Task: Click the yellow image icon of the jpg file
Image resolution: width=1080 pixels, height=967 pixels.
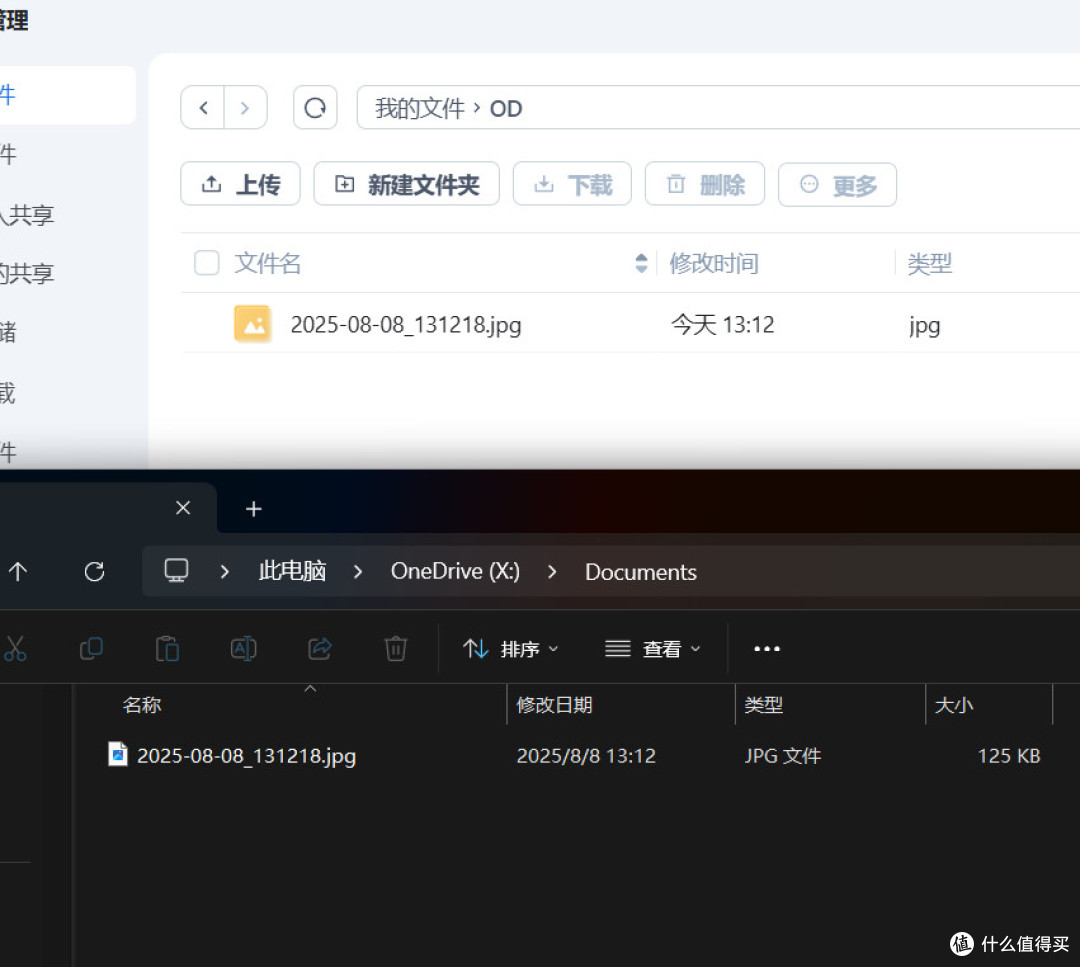Action: (x=253, y=324)
